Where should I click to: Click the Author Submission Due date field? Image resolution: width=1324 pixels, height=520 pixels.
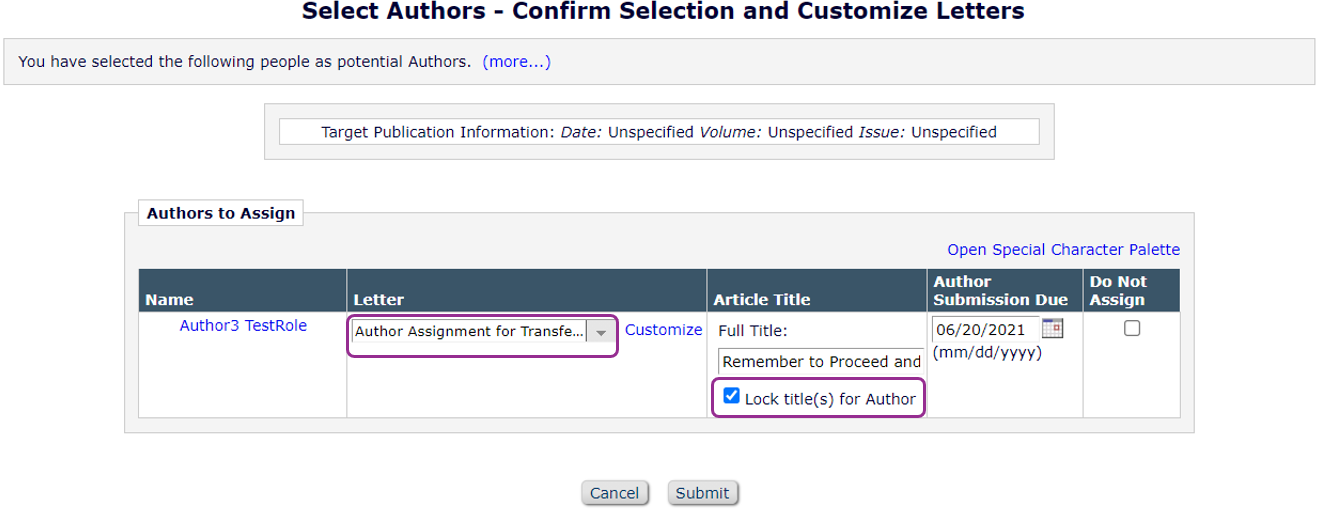click(x=985, y=329)
